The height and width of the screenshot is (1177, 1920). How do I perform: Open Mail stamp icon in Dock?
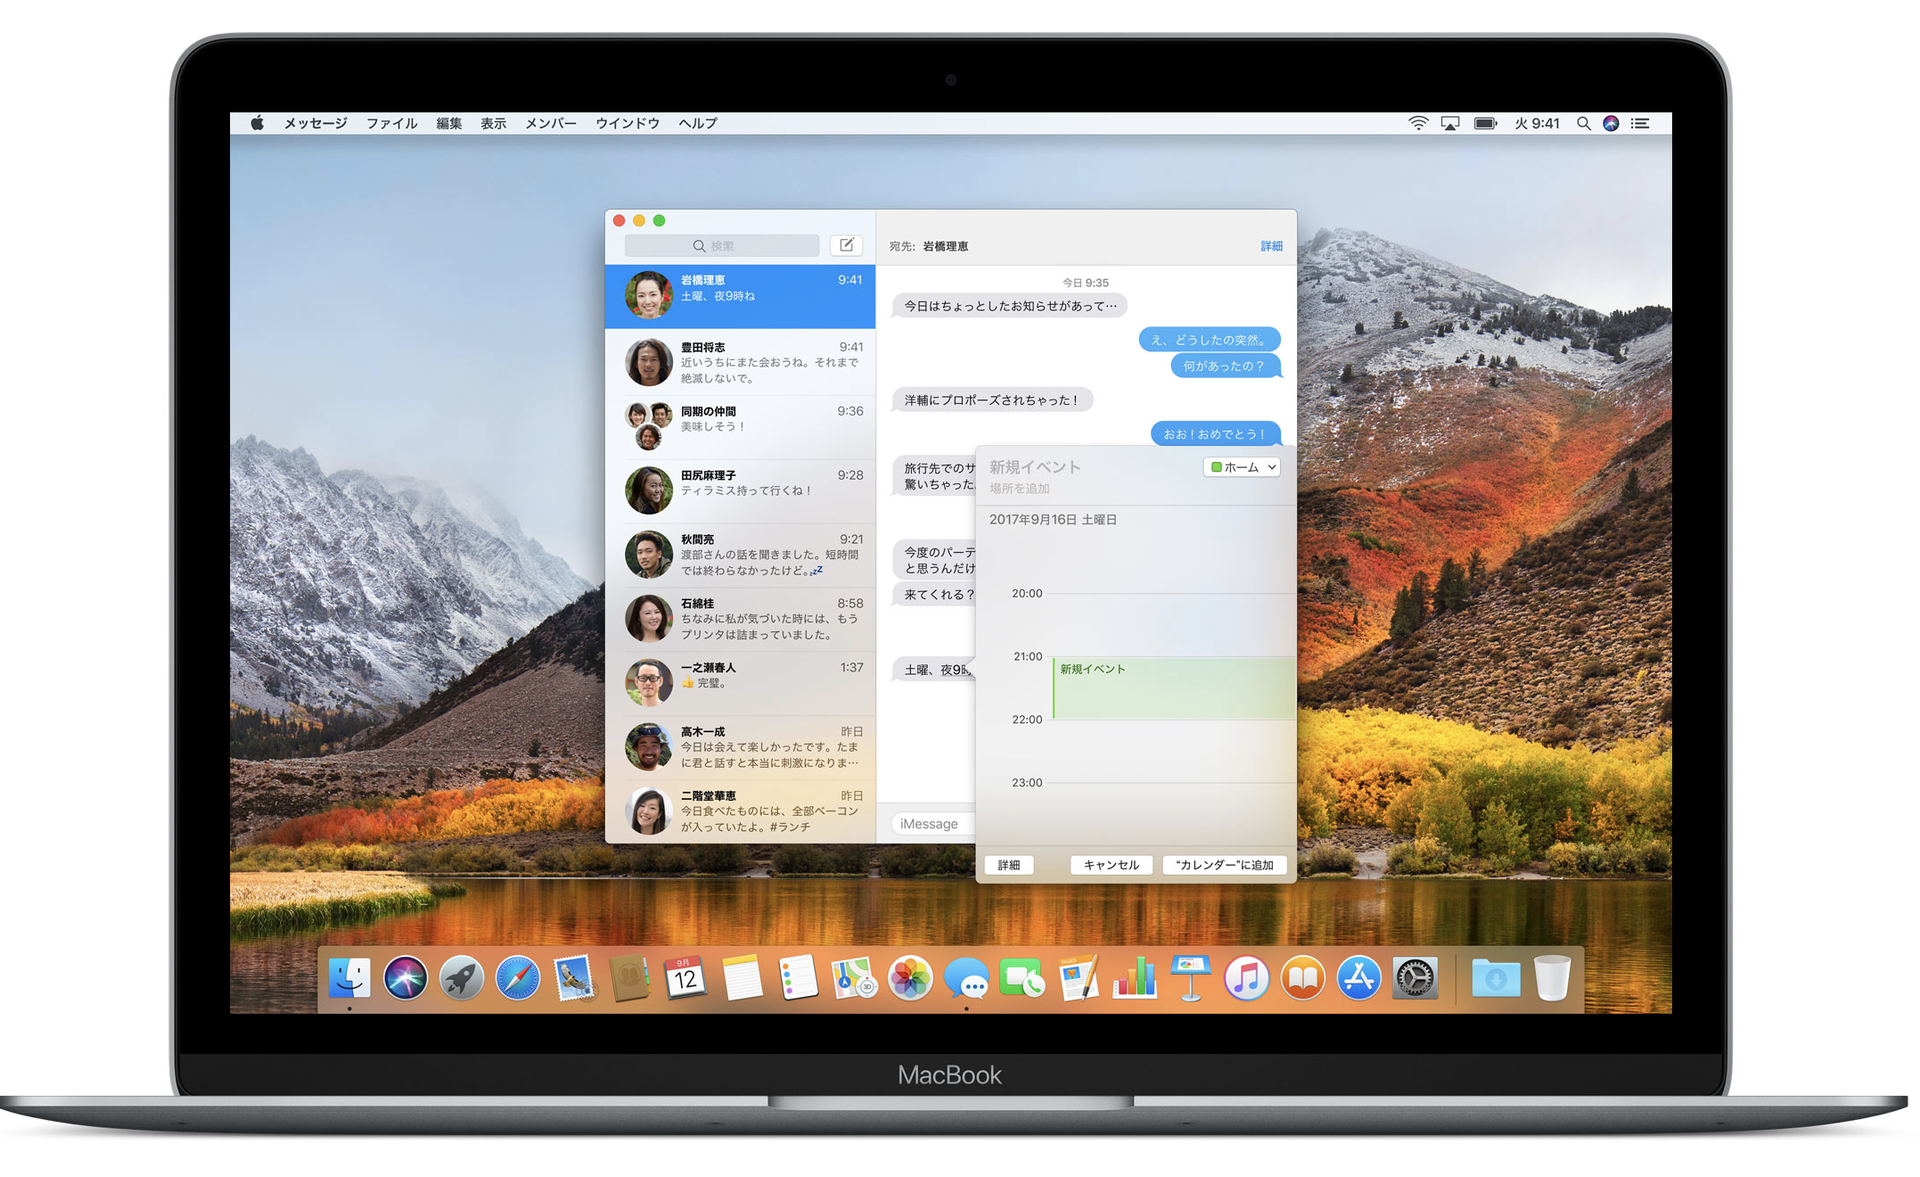pyautogui.click(x=574, y=977)
